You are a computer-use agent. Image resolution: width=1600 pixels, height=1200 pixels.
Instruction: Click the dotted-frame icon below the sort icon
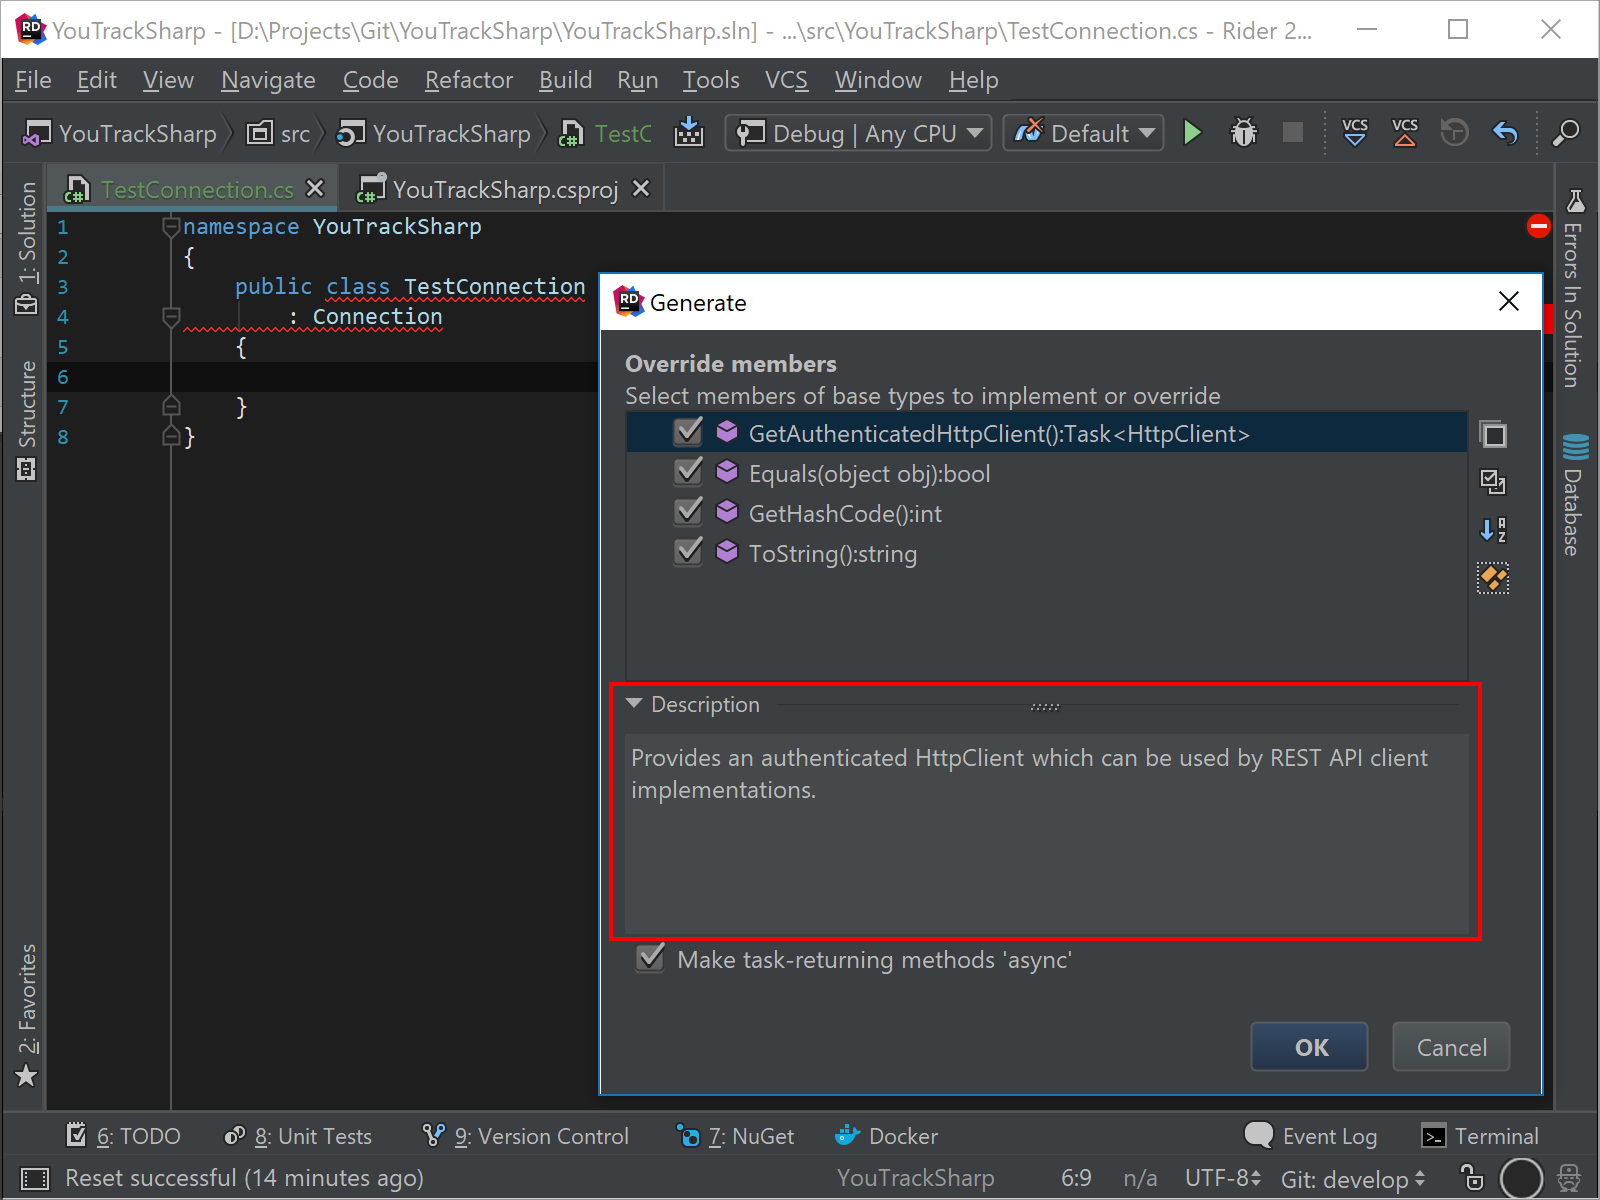point(1493,578)
